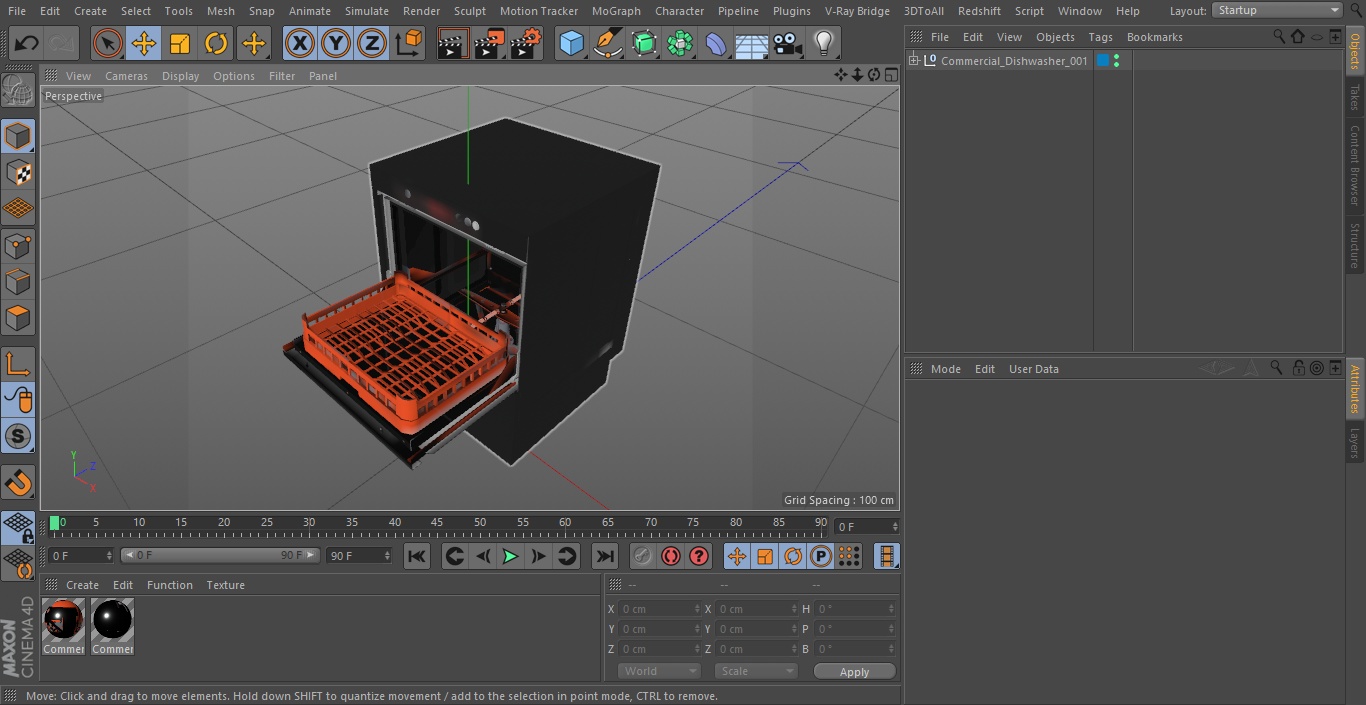Click the Undo arrow icon
1366x705 pixels.
27,43
